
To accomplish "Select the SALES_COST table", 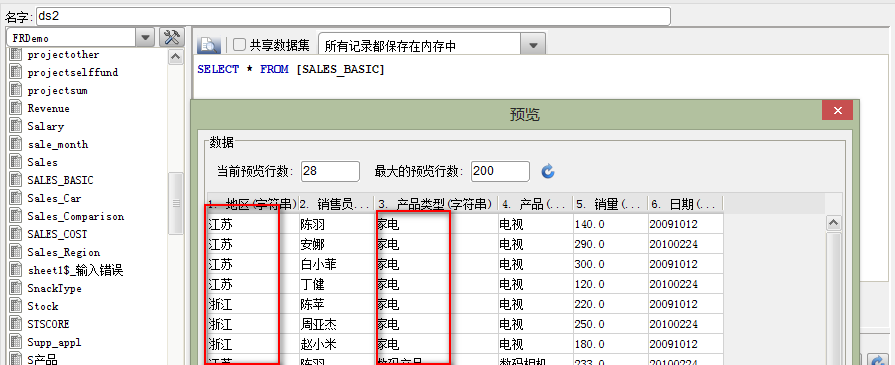I will pyautogui.click(x=57, y=234).
